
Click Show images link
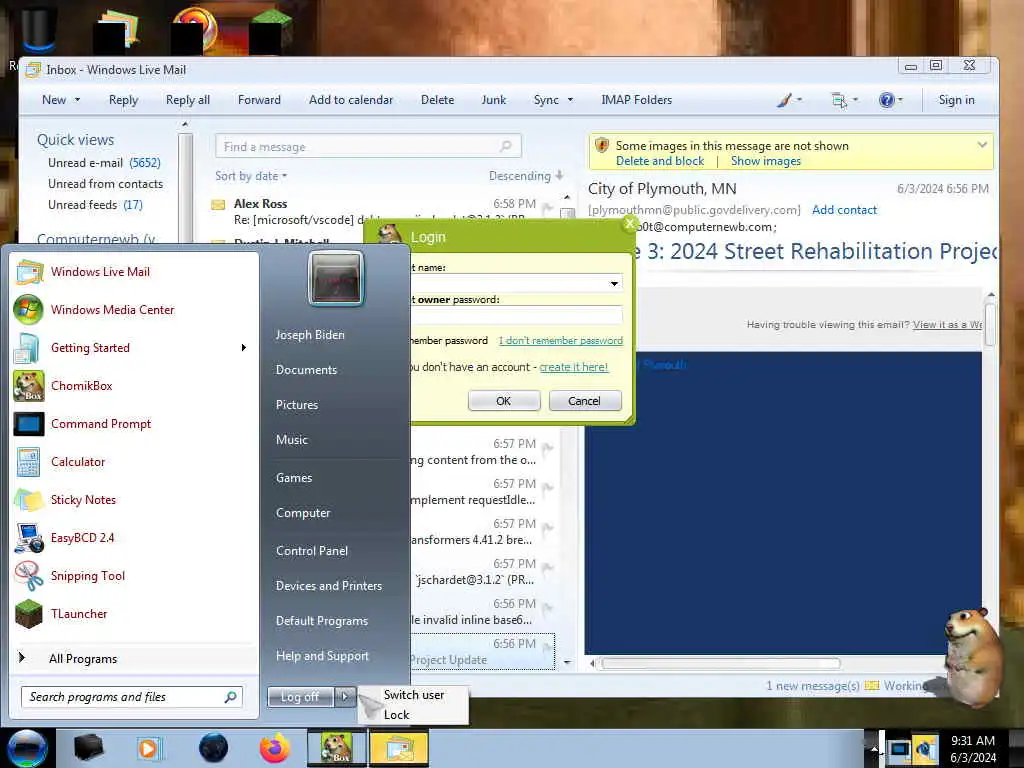(x=765, y=161)
